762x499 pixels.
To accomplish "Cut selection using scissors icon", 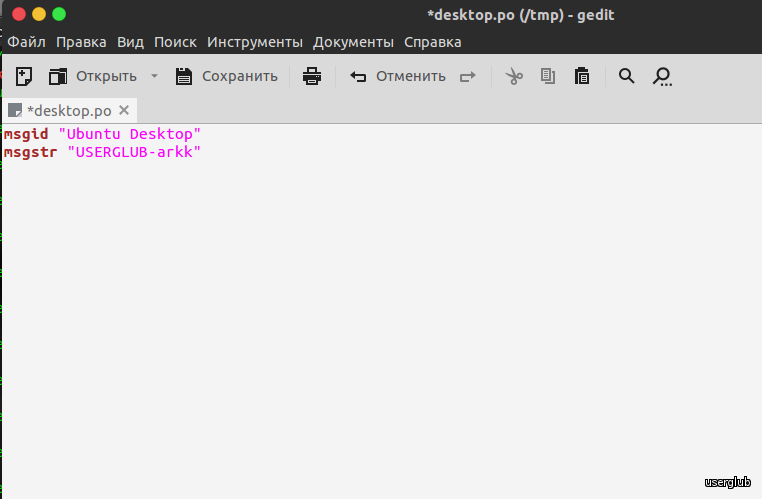I will [x=514, y=76].
